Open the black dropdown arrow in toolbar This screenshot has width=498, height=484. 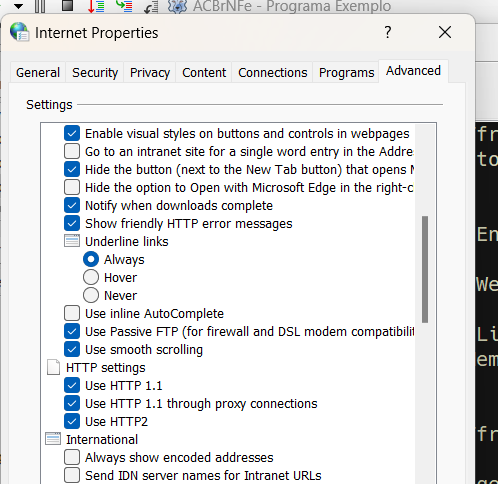click(x=19, y=6)
